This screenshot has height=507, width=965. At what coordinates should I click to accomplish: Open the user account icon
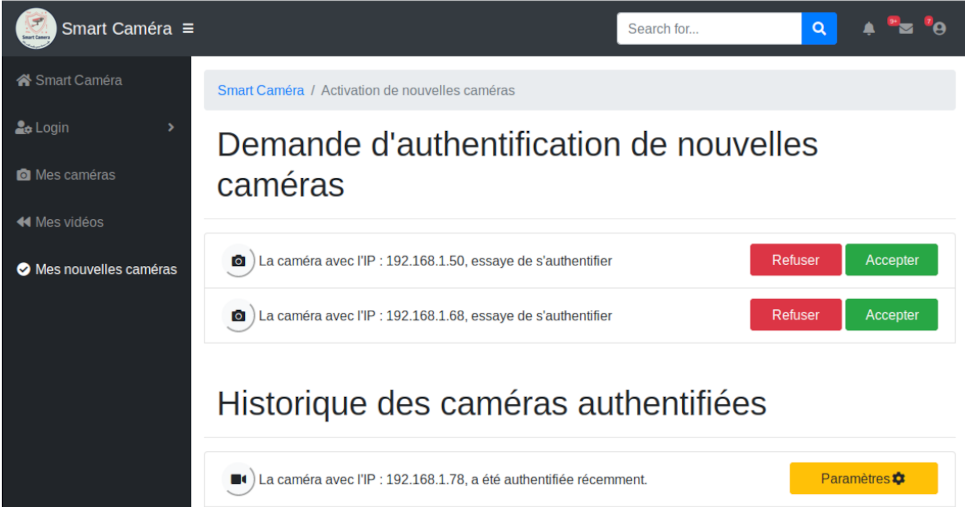click(939, 29)
